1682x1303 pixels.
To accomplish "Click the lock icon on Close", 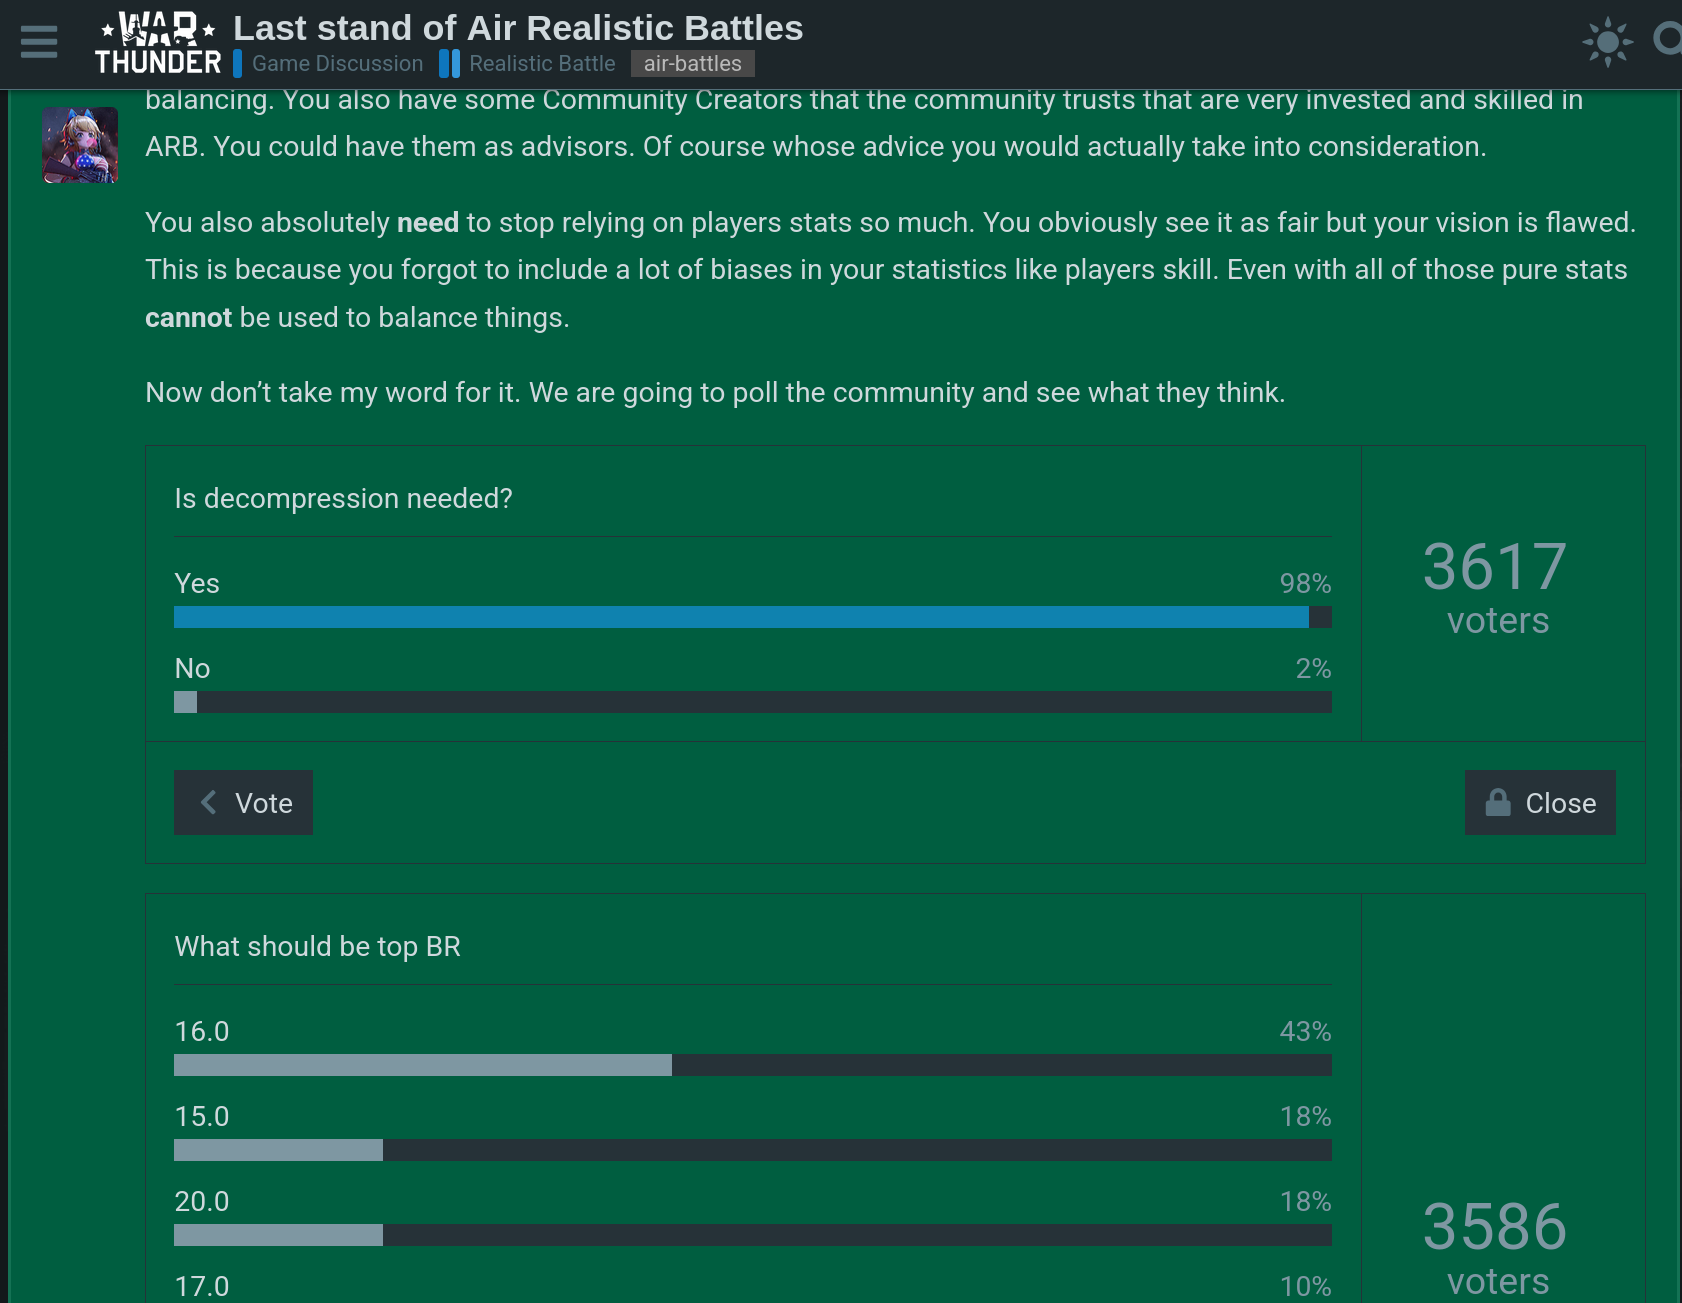I will coord(1498,803).
